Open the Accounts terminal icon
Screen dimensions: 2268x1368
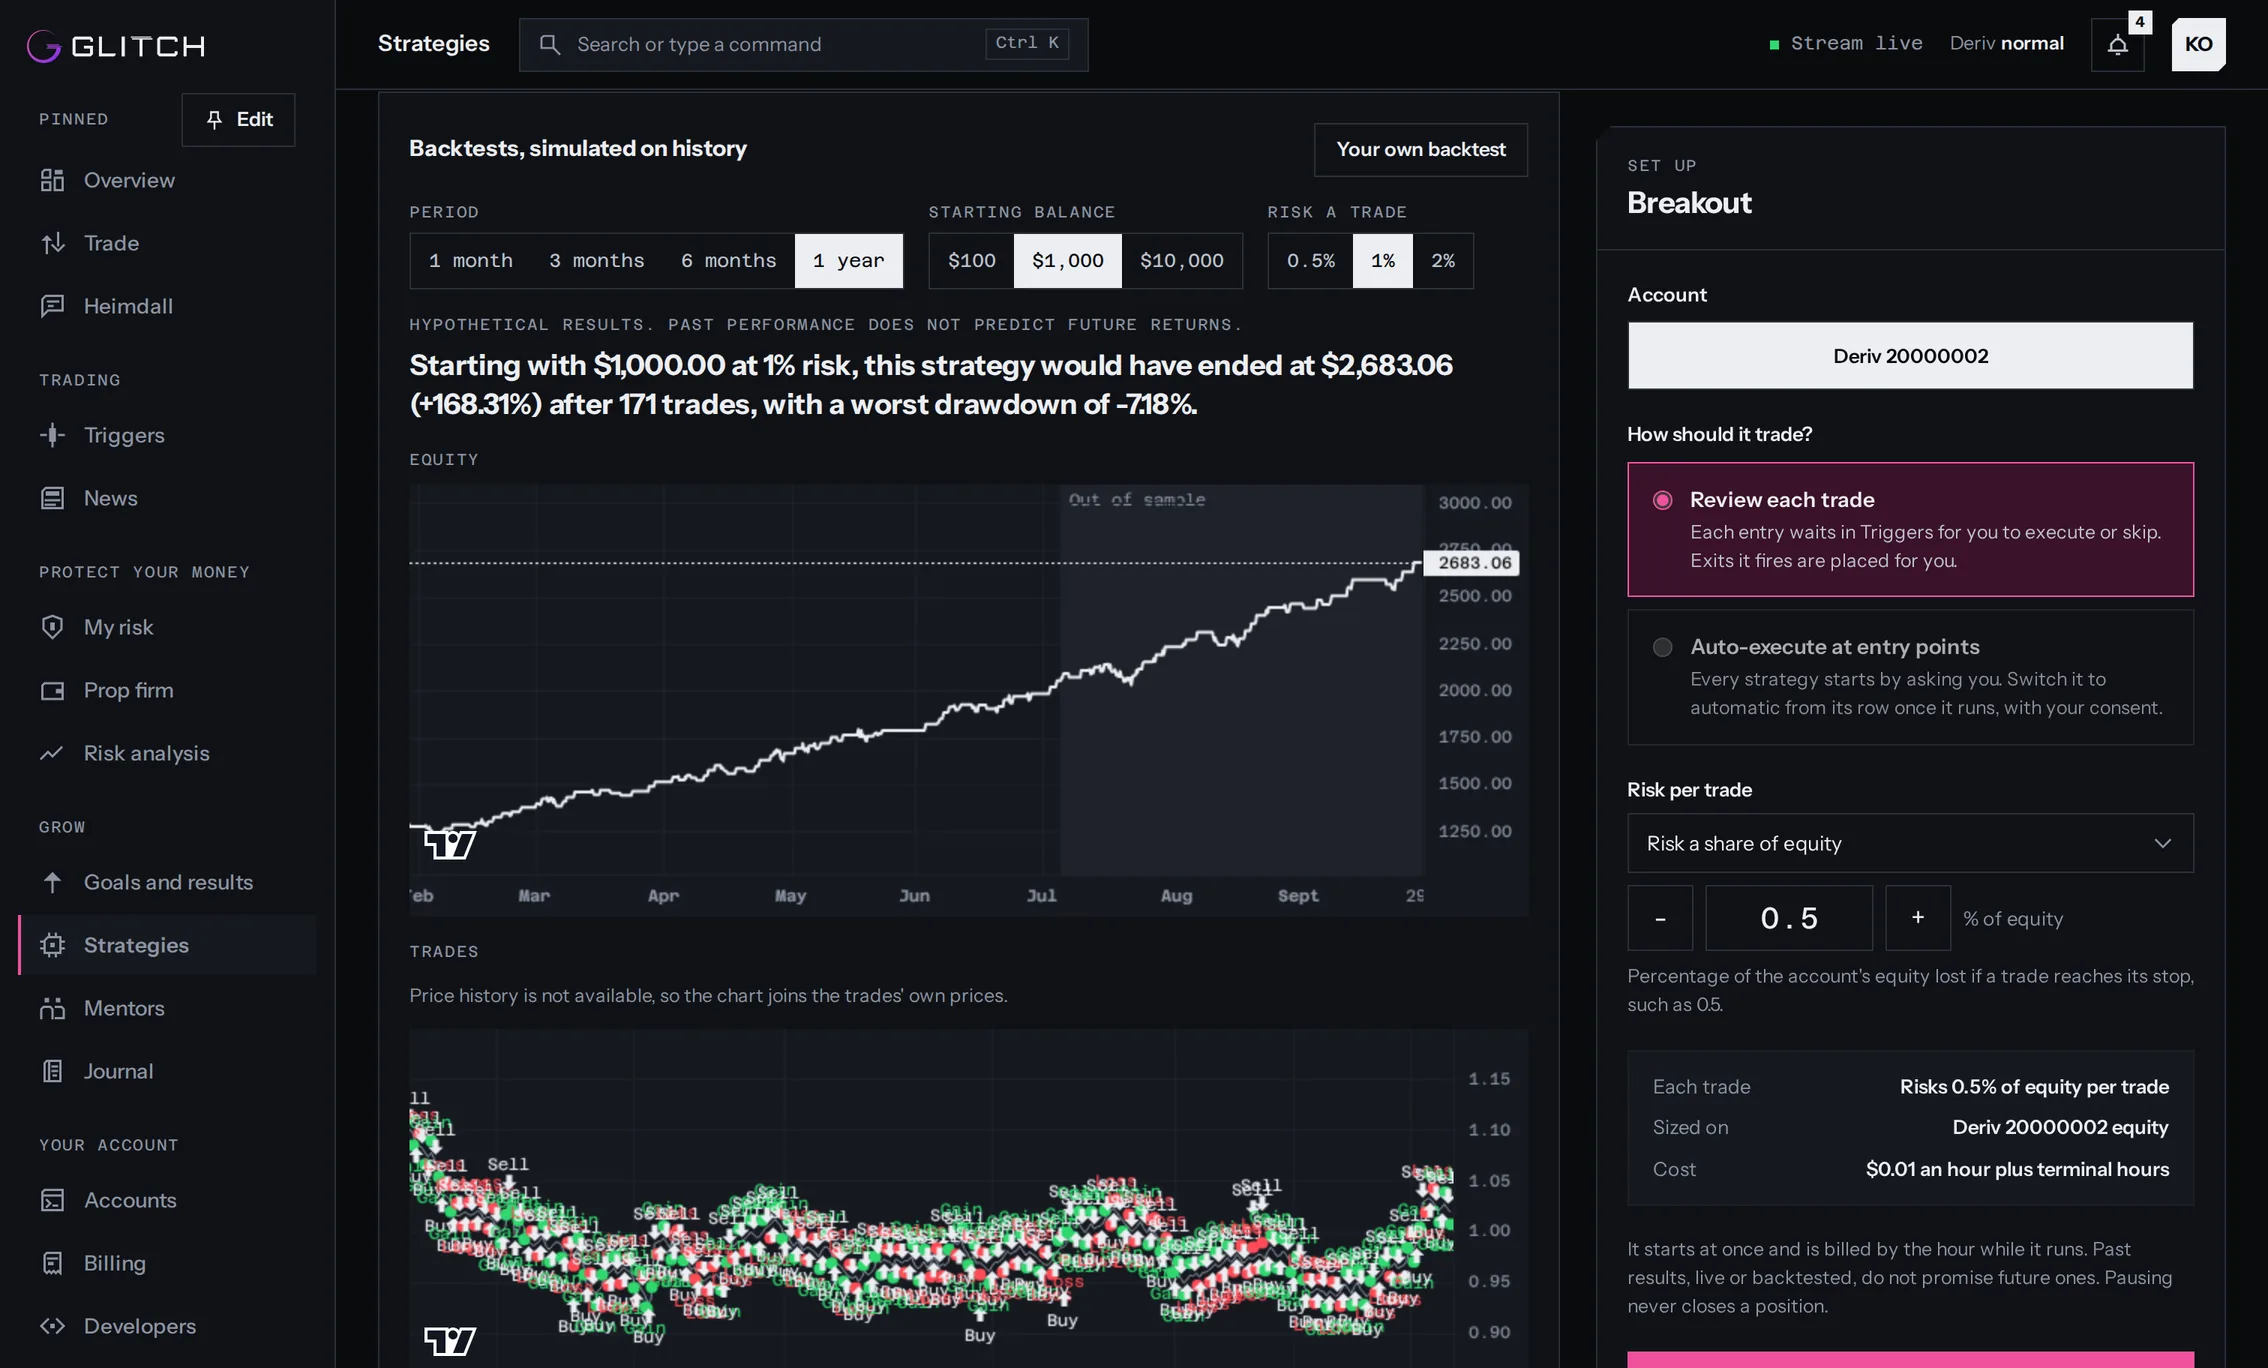point(52,1200)
